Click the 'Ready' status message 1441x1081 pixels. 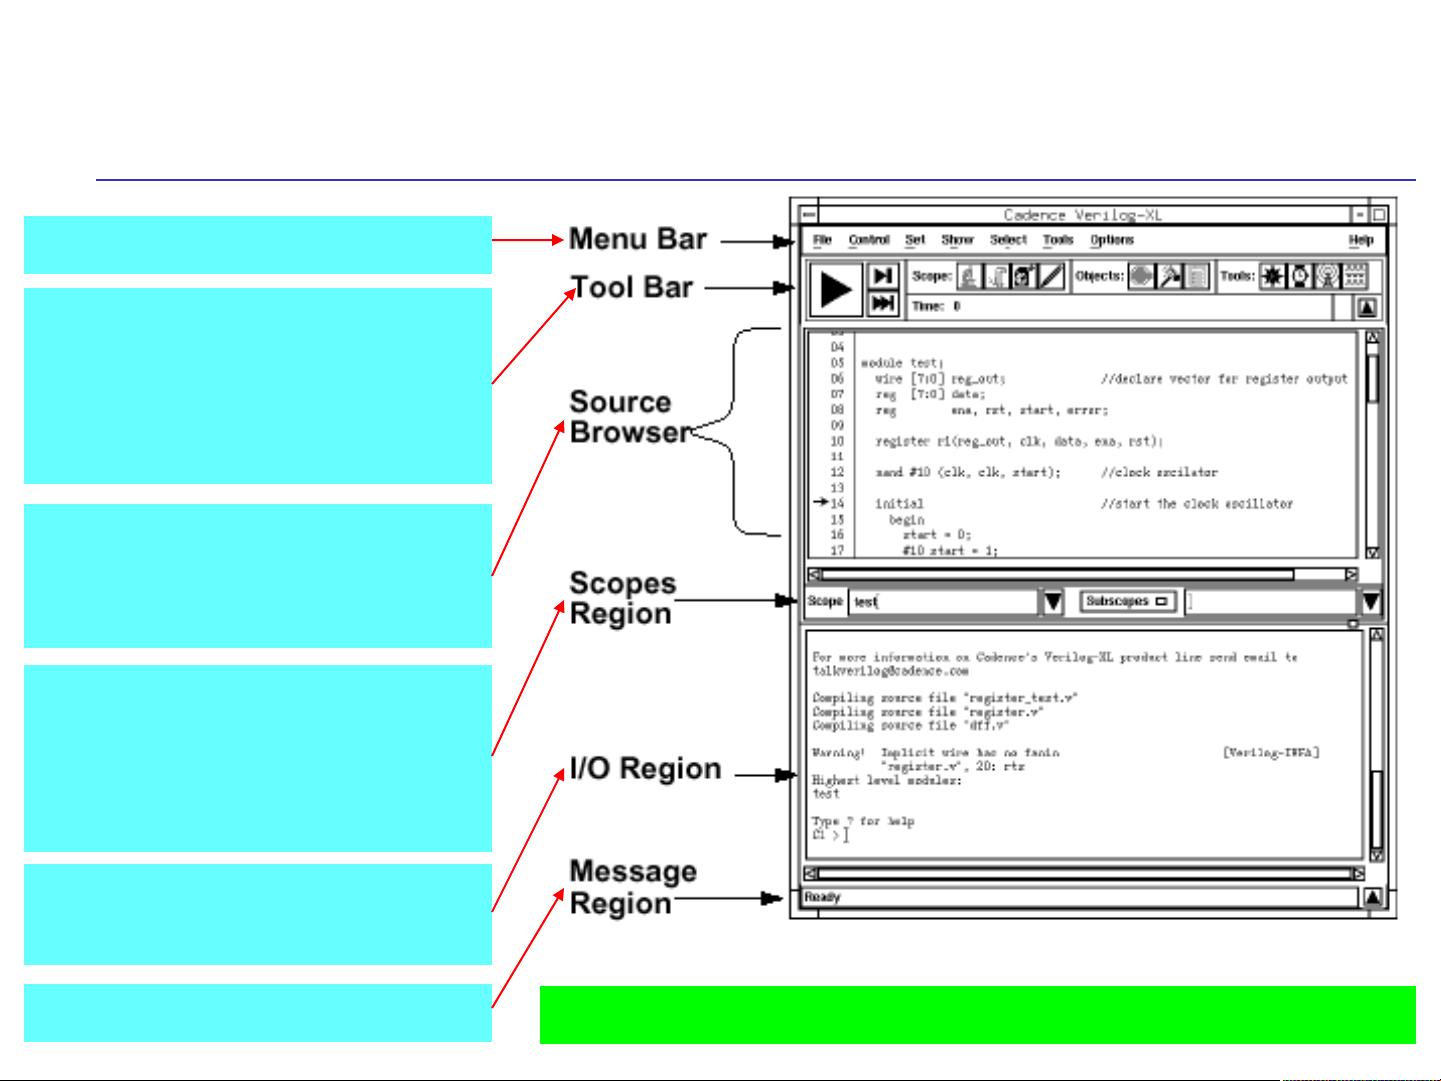click(823, 898)
